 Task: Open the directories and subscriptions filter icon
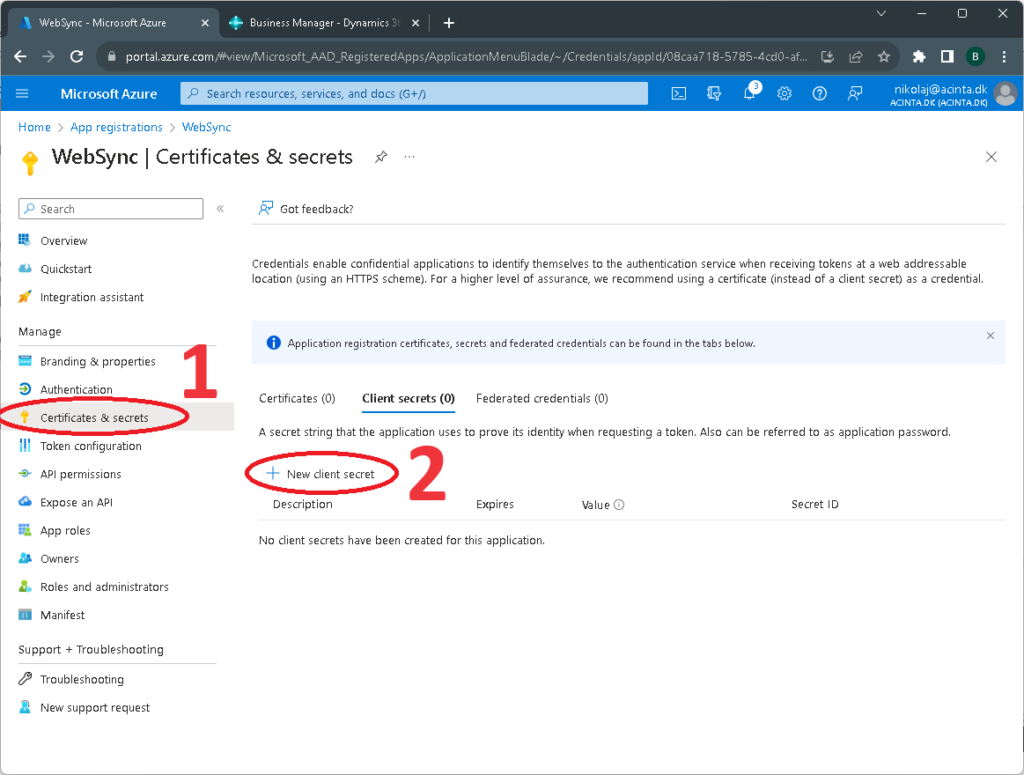coord(714,93)
